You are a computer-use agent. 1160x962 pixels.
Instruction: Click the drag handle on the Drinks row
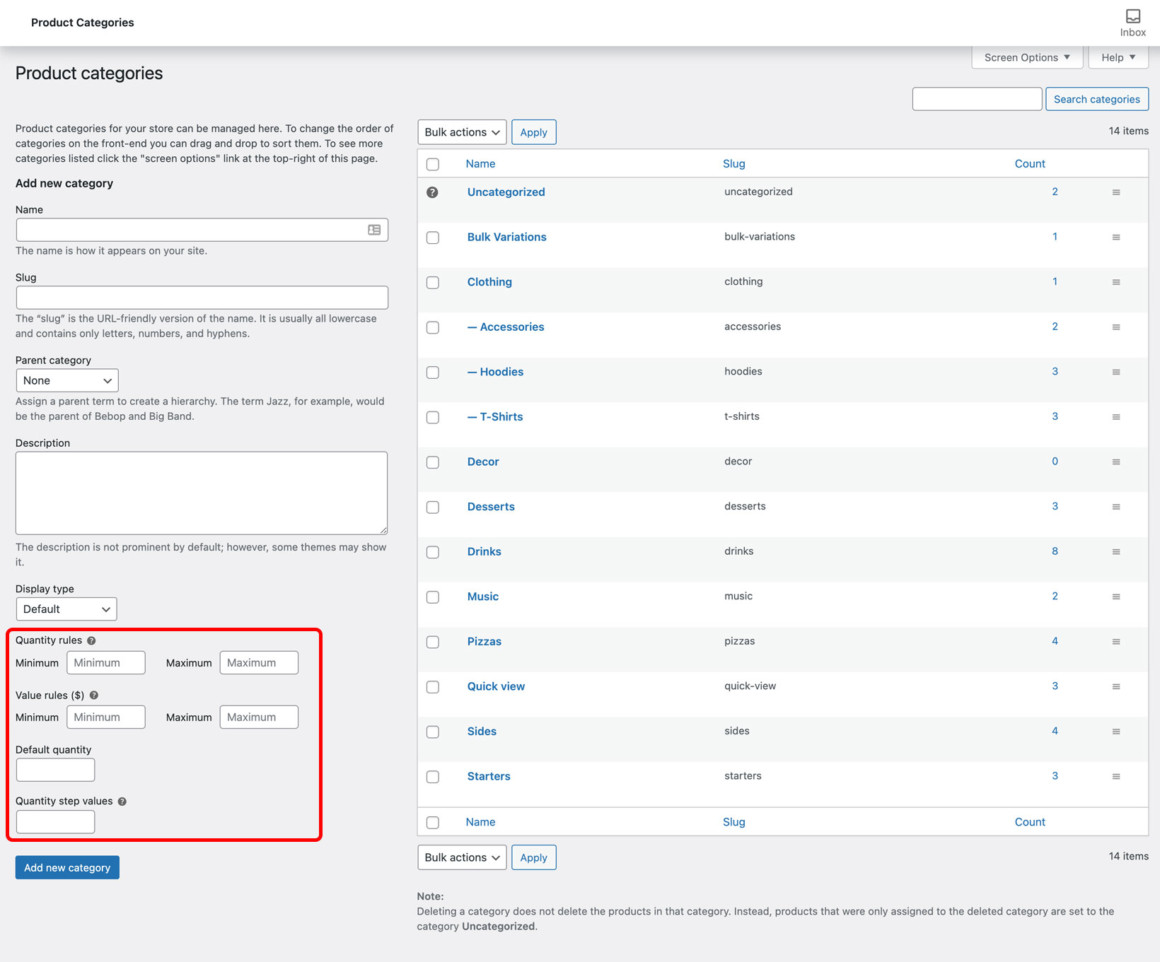pos(1117,552)
